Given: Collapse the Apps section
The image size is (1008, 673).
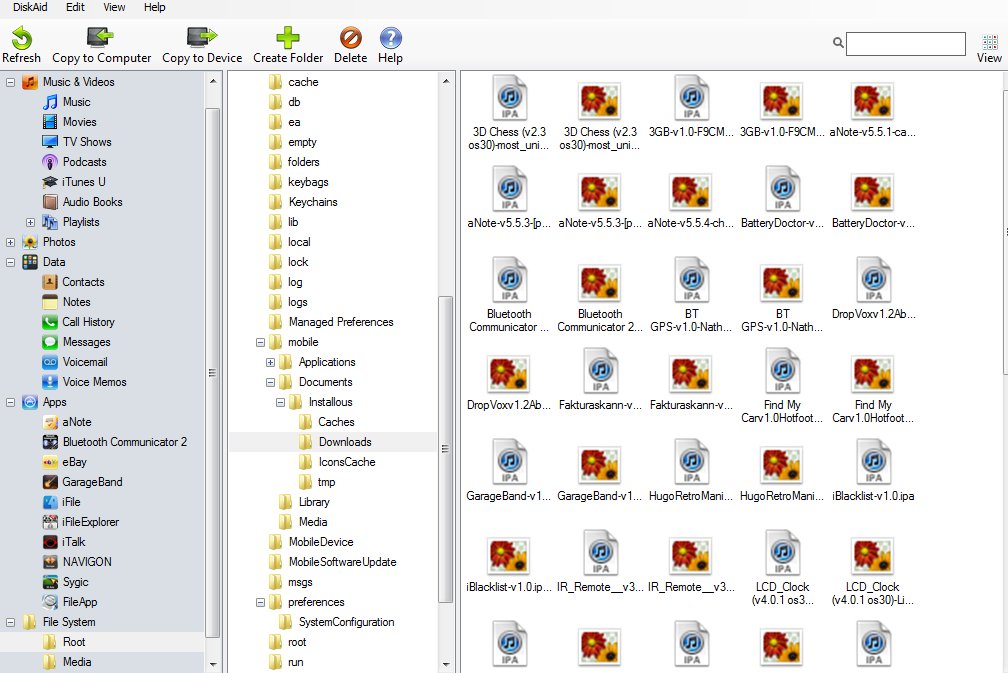Looking at the screenshot, I should point(10,402).
